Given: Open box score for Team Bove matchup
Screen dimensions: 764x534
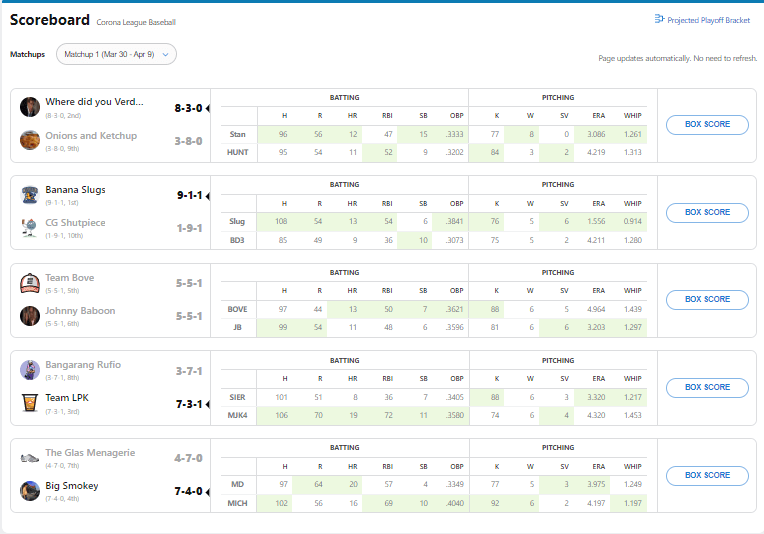Looking at the screenshot, I should coord(707,299).
